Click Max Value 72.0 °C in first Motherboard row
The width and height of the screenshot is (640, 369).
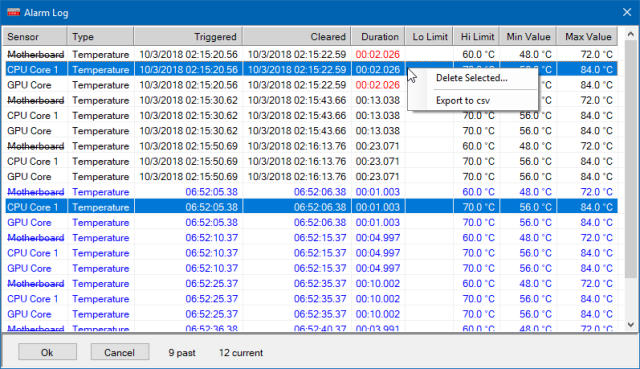(596, 54)
